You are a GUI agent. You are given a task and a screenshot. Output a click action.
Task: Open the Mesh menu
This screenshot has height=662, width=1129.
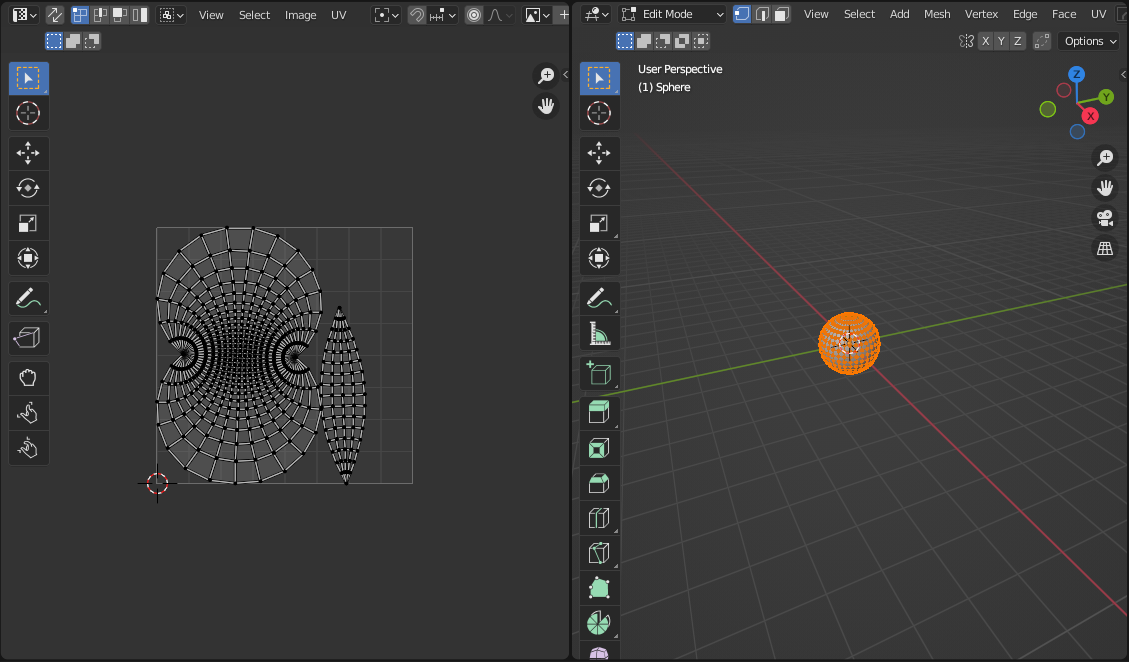(937, 14)
